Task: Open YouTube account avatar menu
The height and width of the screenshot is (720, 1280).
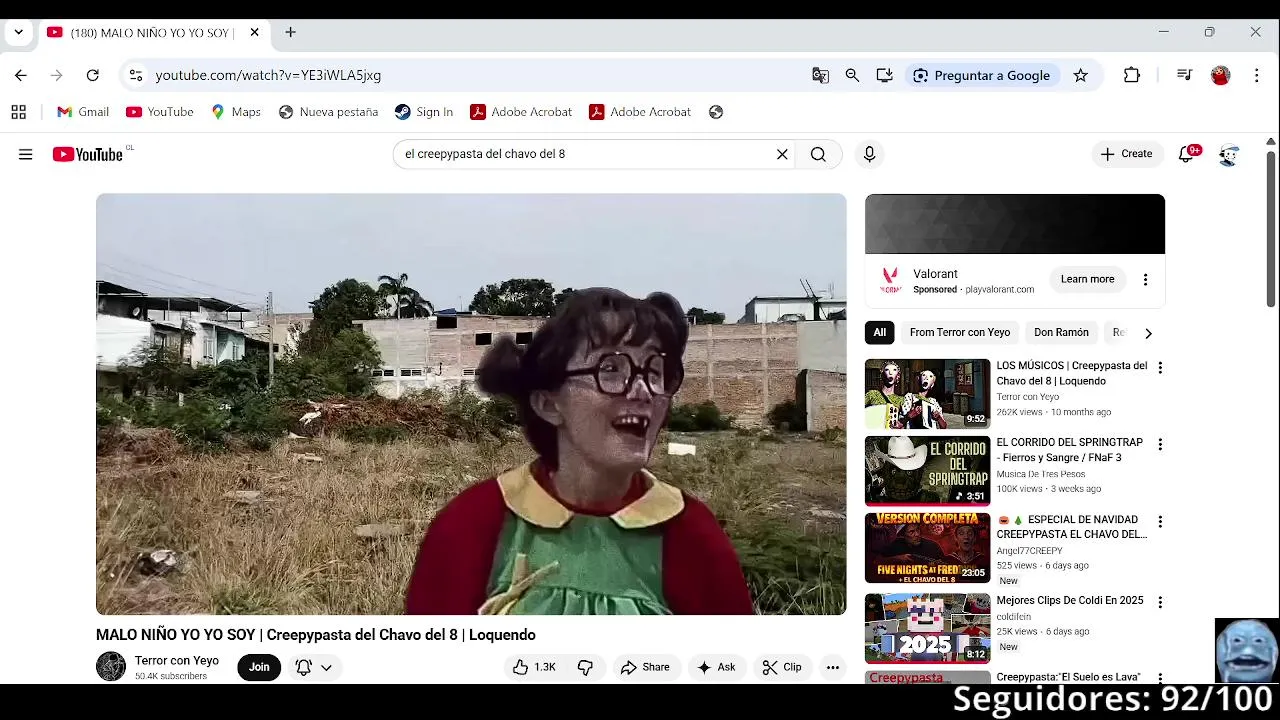Action: (1229, 155)
